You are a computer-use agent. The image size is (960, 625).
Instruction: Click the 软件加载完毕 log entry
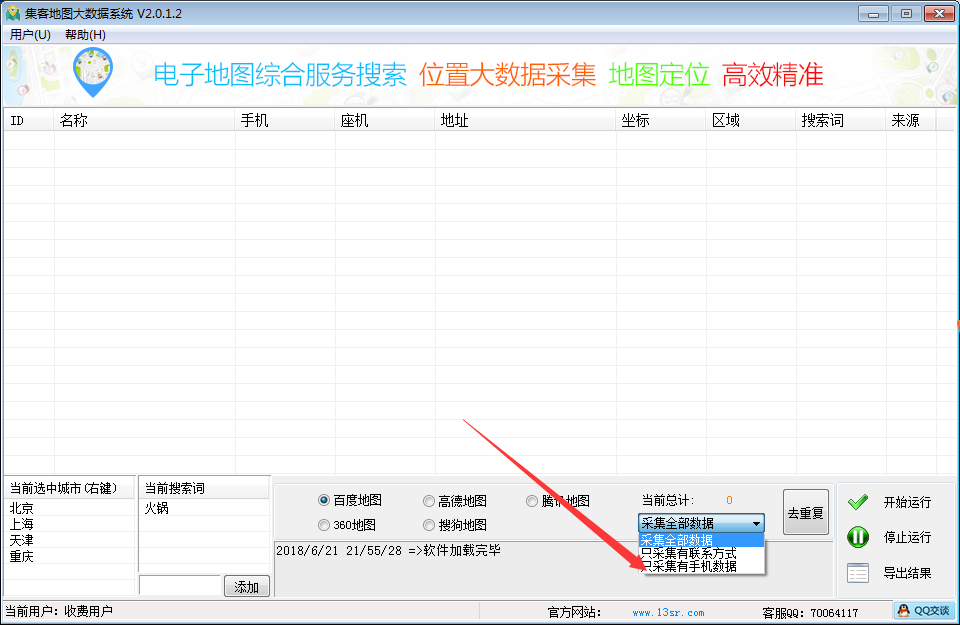(388, 550)
